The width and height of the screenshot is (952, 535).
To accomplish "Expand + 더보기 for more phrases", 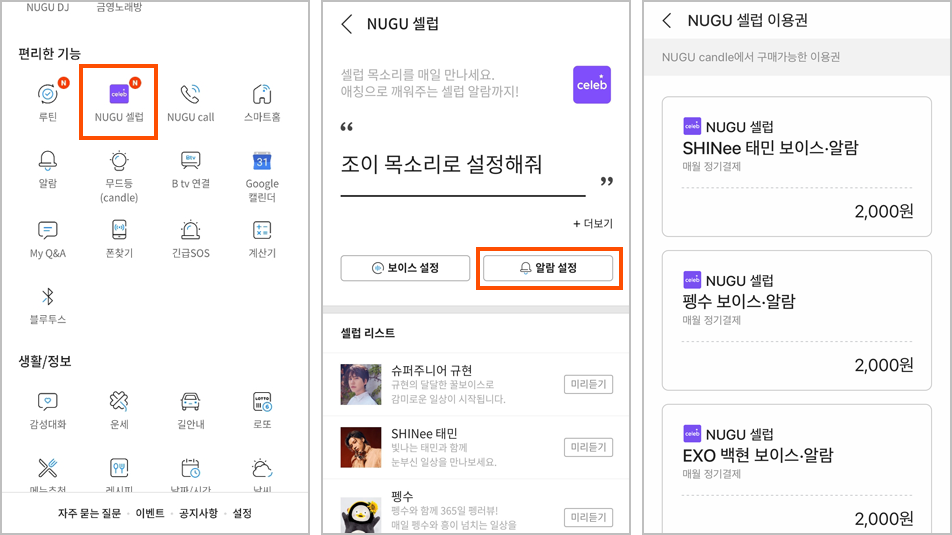I will pos(593,223).
